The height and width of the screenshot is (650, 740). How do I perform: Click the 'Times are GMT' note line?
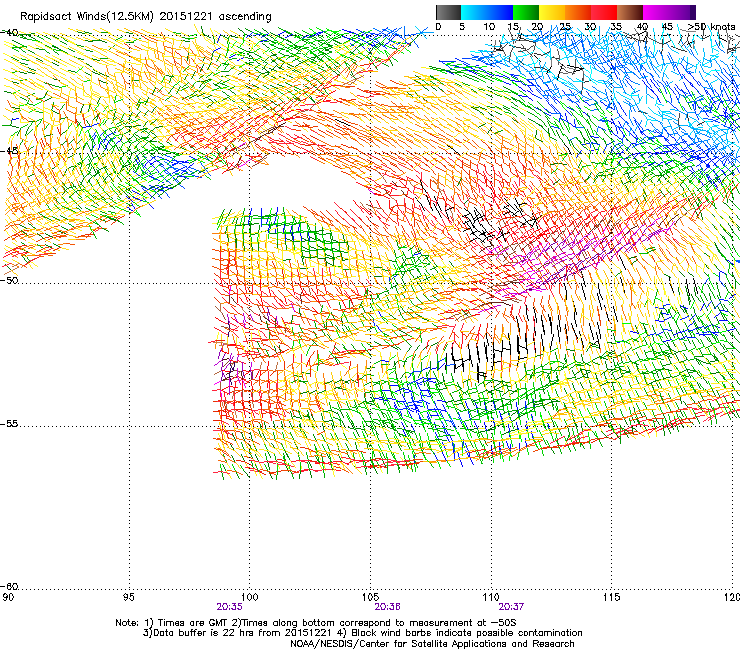click(x=316, y=623)
